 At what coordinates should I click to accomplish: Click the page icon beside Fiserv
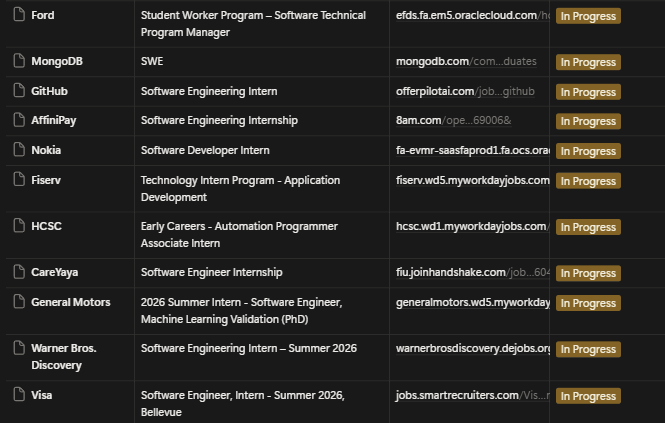click(x=19, y=179)
